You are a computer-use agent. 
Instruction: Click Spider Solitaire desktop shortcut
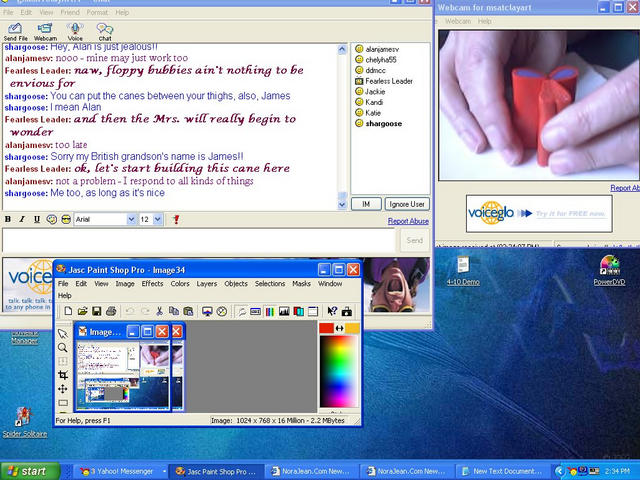pyautogui.click(x=25, y=422)
